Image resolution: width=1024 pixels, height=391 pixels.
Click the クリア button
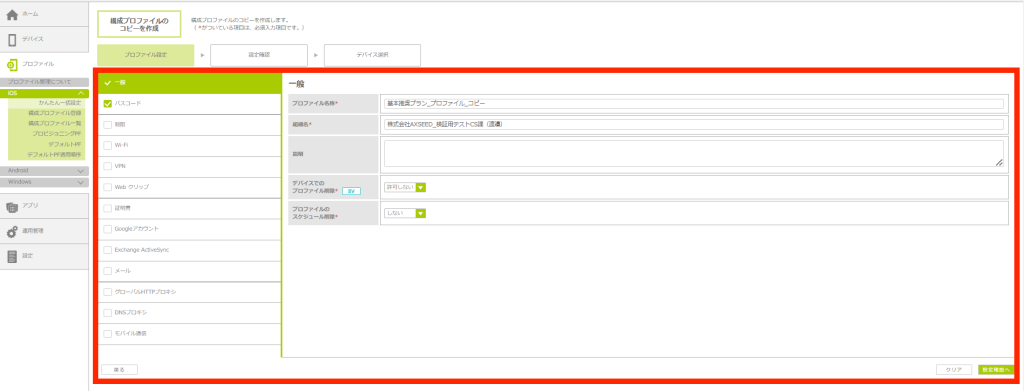954,369
